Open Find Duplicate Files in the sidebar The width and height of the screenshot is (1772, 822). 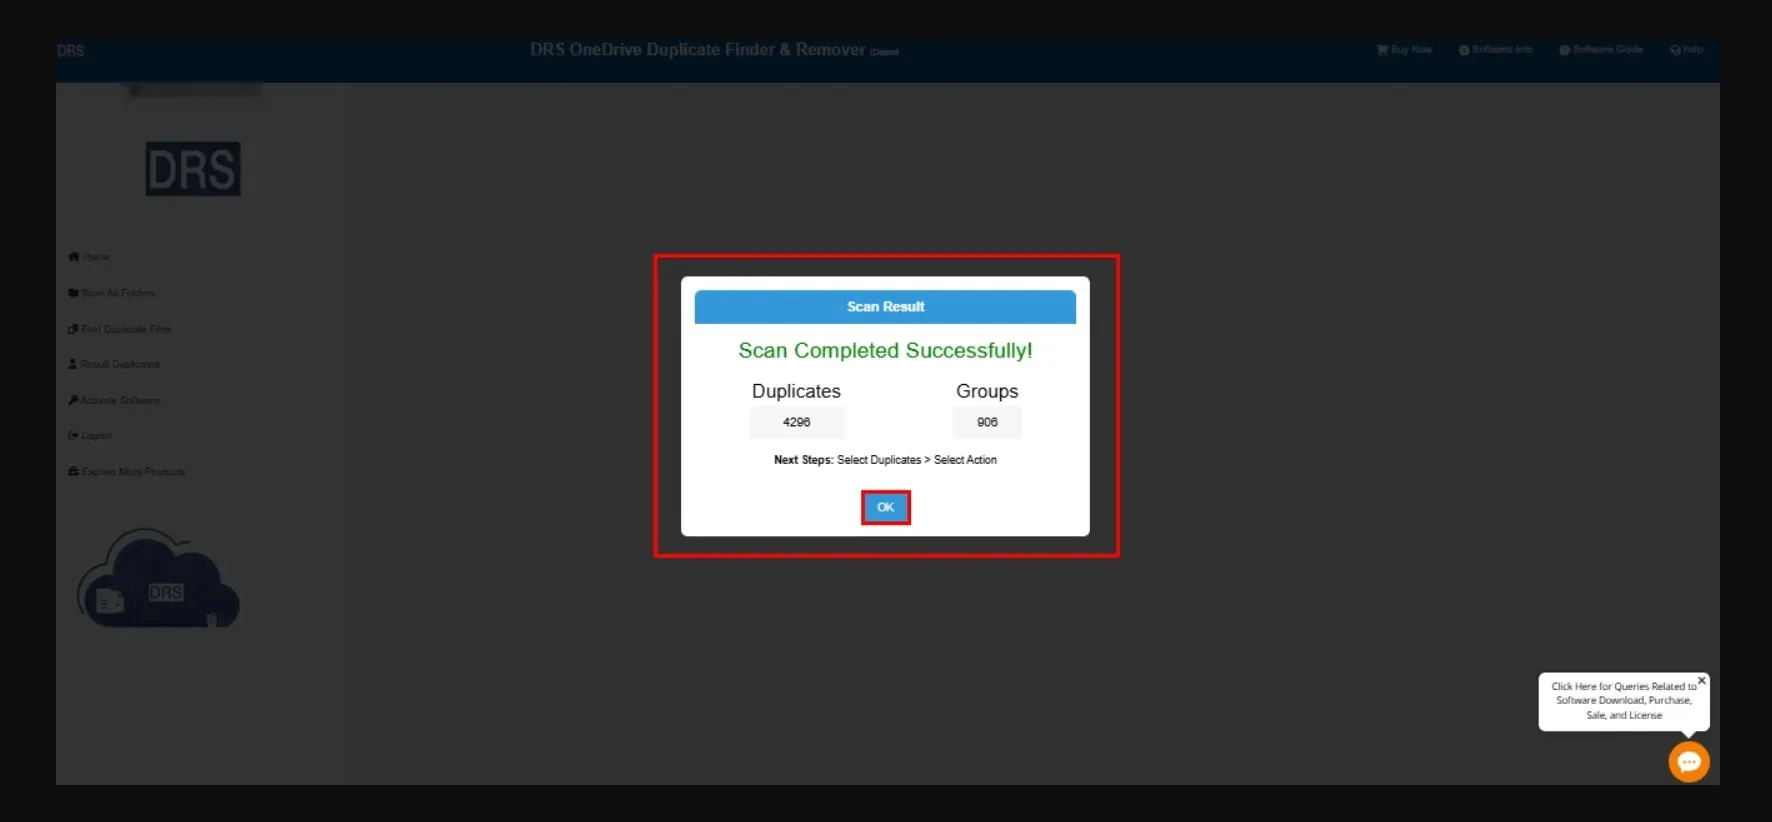(120, 329)
